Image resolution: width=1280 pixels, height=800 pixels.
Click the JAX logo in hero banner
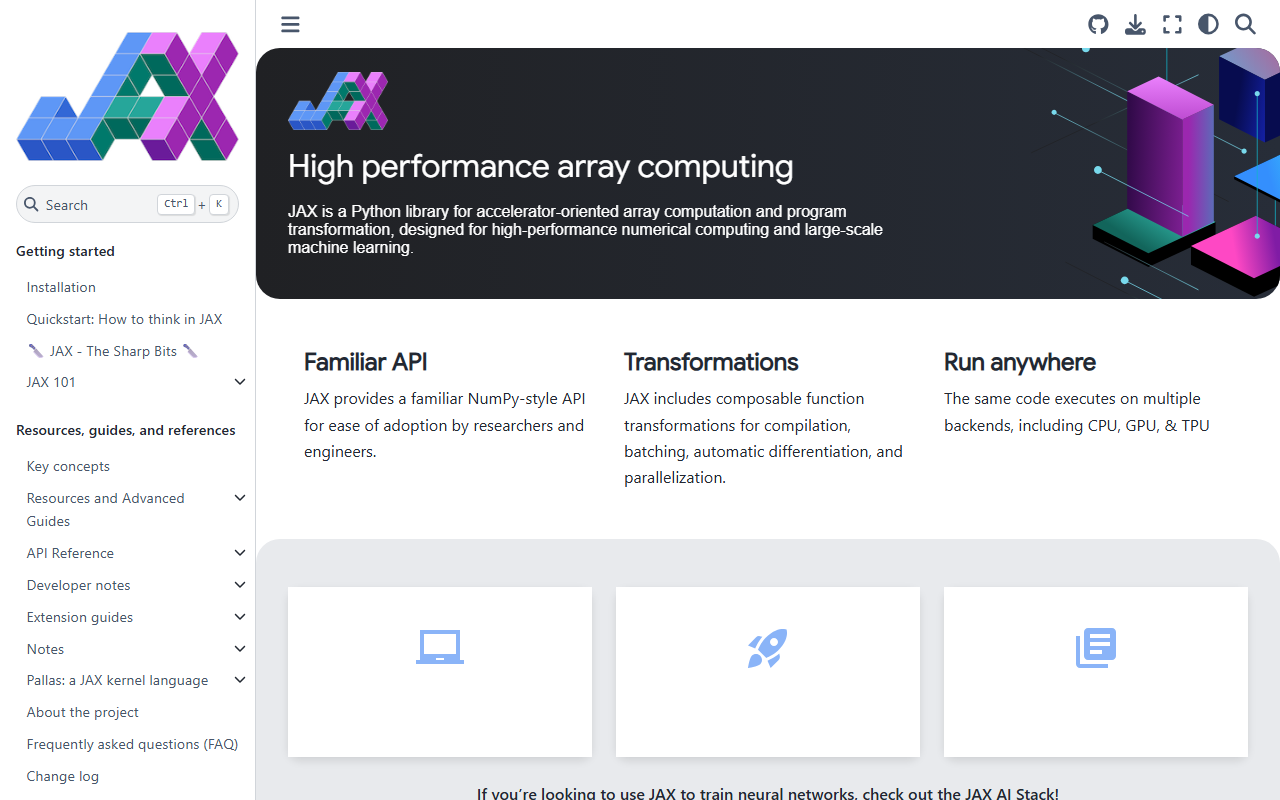338,101
